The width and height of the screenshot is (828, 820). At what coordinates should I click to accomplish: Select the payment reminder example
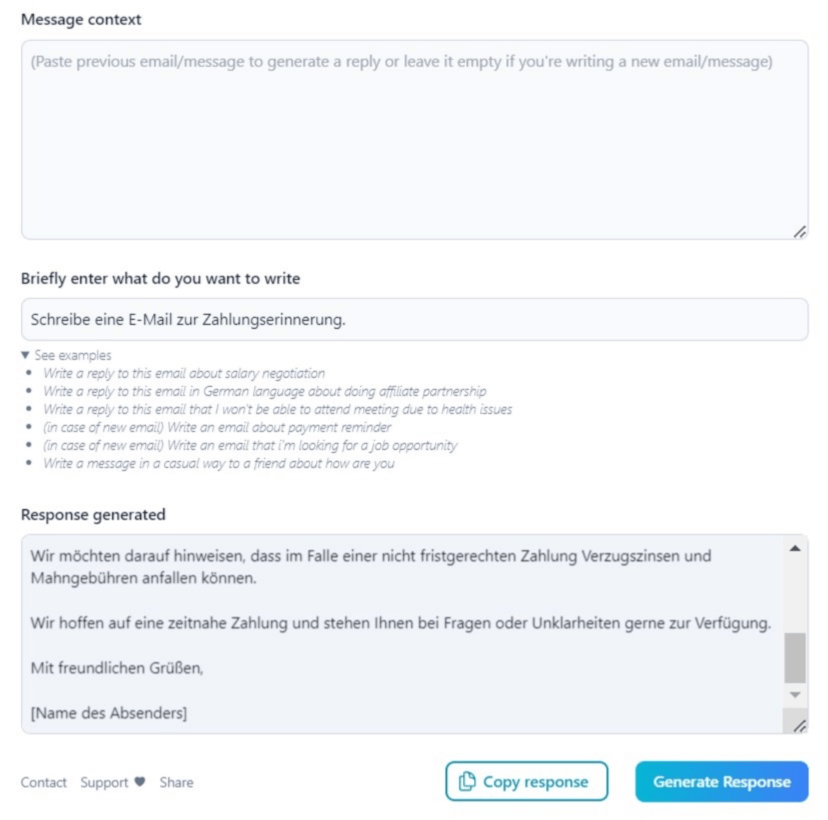click(x=217, y=427)
